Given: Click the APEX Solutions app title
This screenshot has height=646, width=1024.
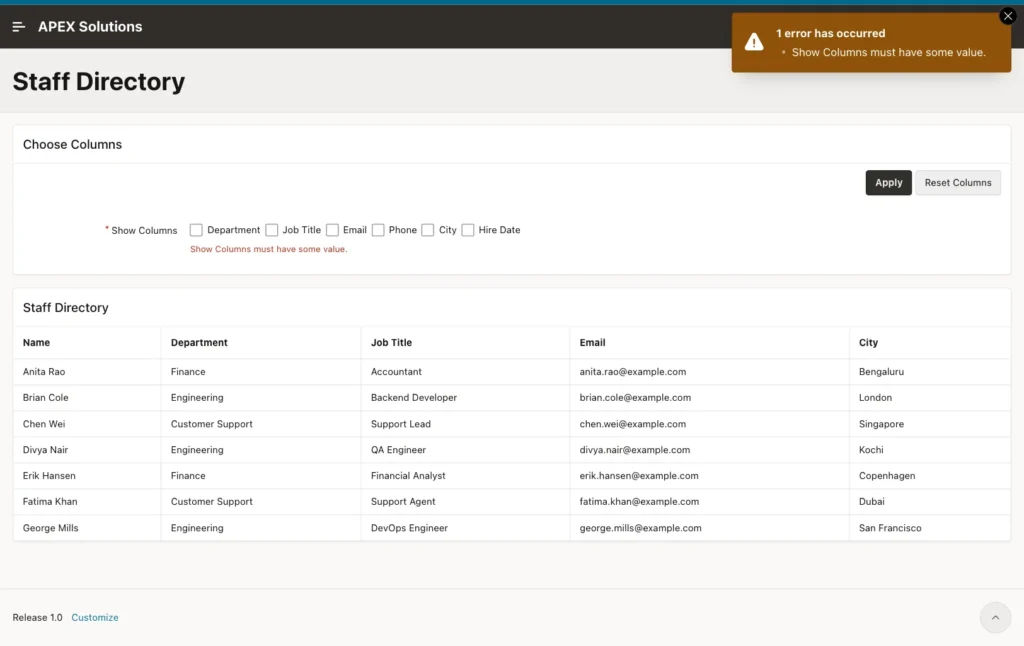Looking at the screenshot, I should pos(90,27).
